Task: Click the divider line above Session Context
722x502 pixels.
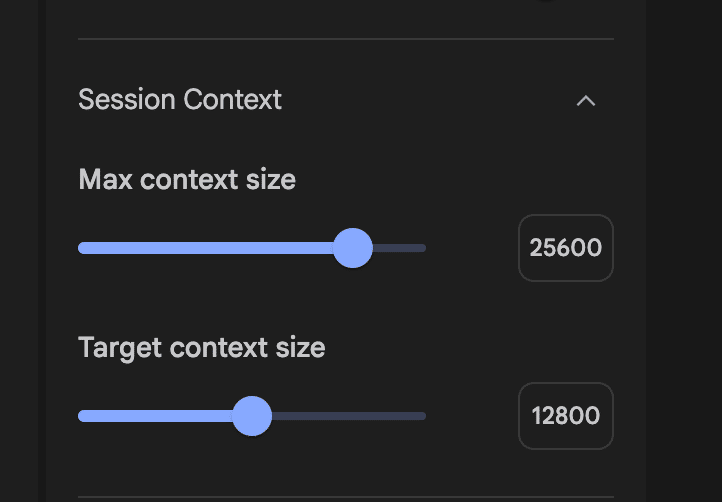Action: (x=345, y=39)
